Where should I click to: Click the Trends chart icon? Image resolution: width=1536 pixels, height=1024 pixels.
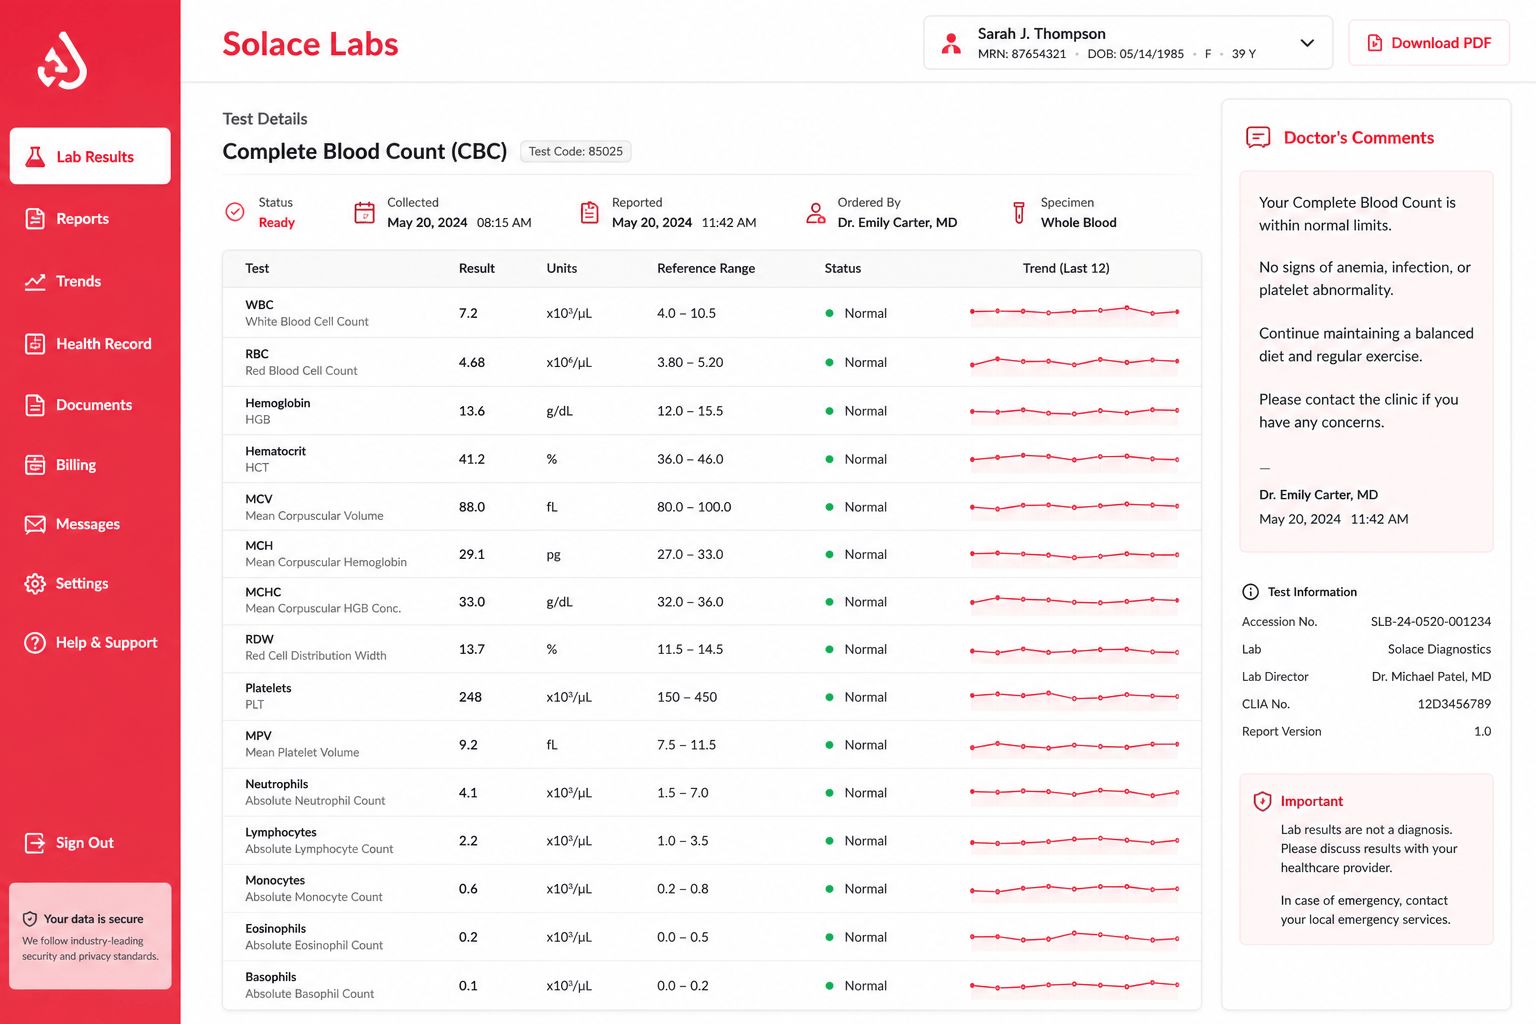35,282
